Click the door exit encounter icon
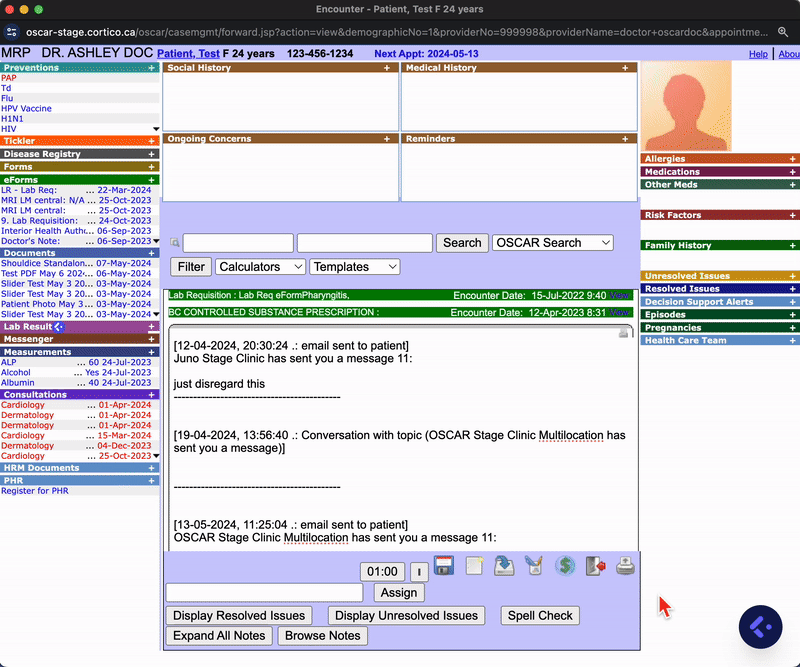Screen dimensions: 800x667 tap(596, 566)
